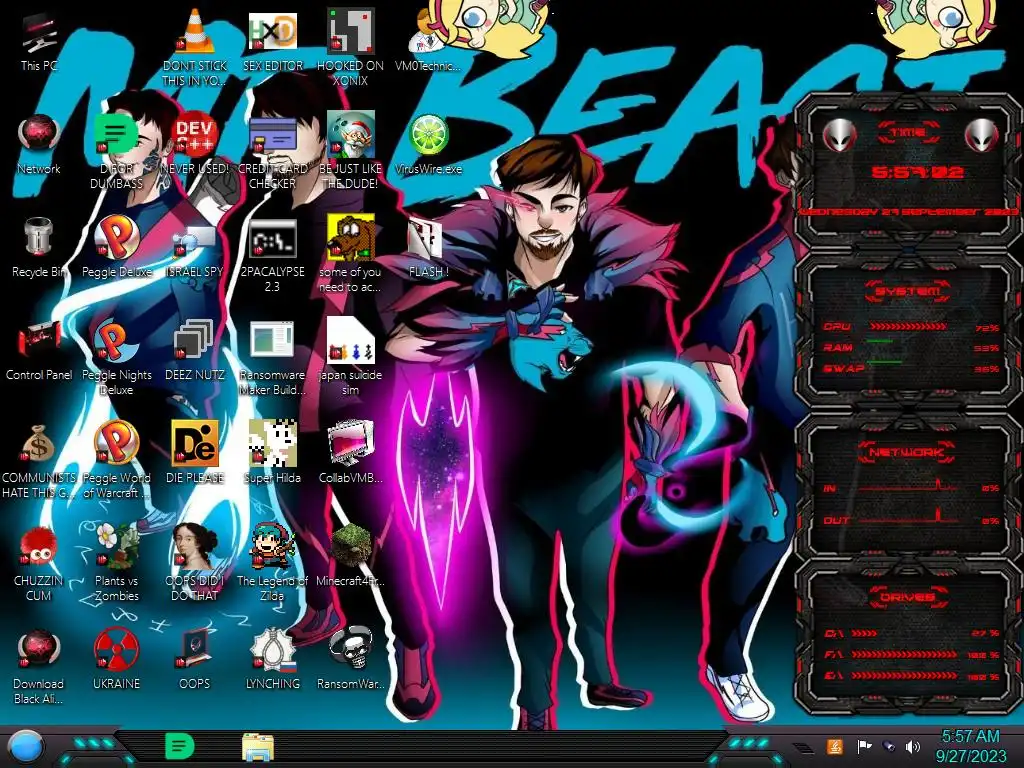This screenshot has height=768, width=1024.
Task: Open the volume speaker tray icon
Action: tap(912, 746)
